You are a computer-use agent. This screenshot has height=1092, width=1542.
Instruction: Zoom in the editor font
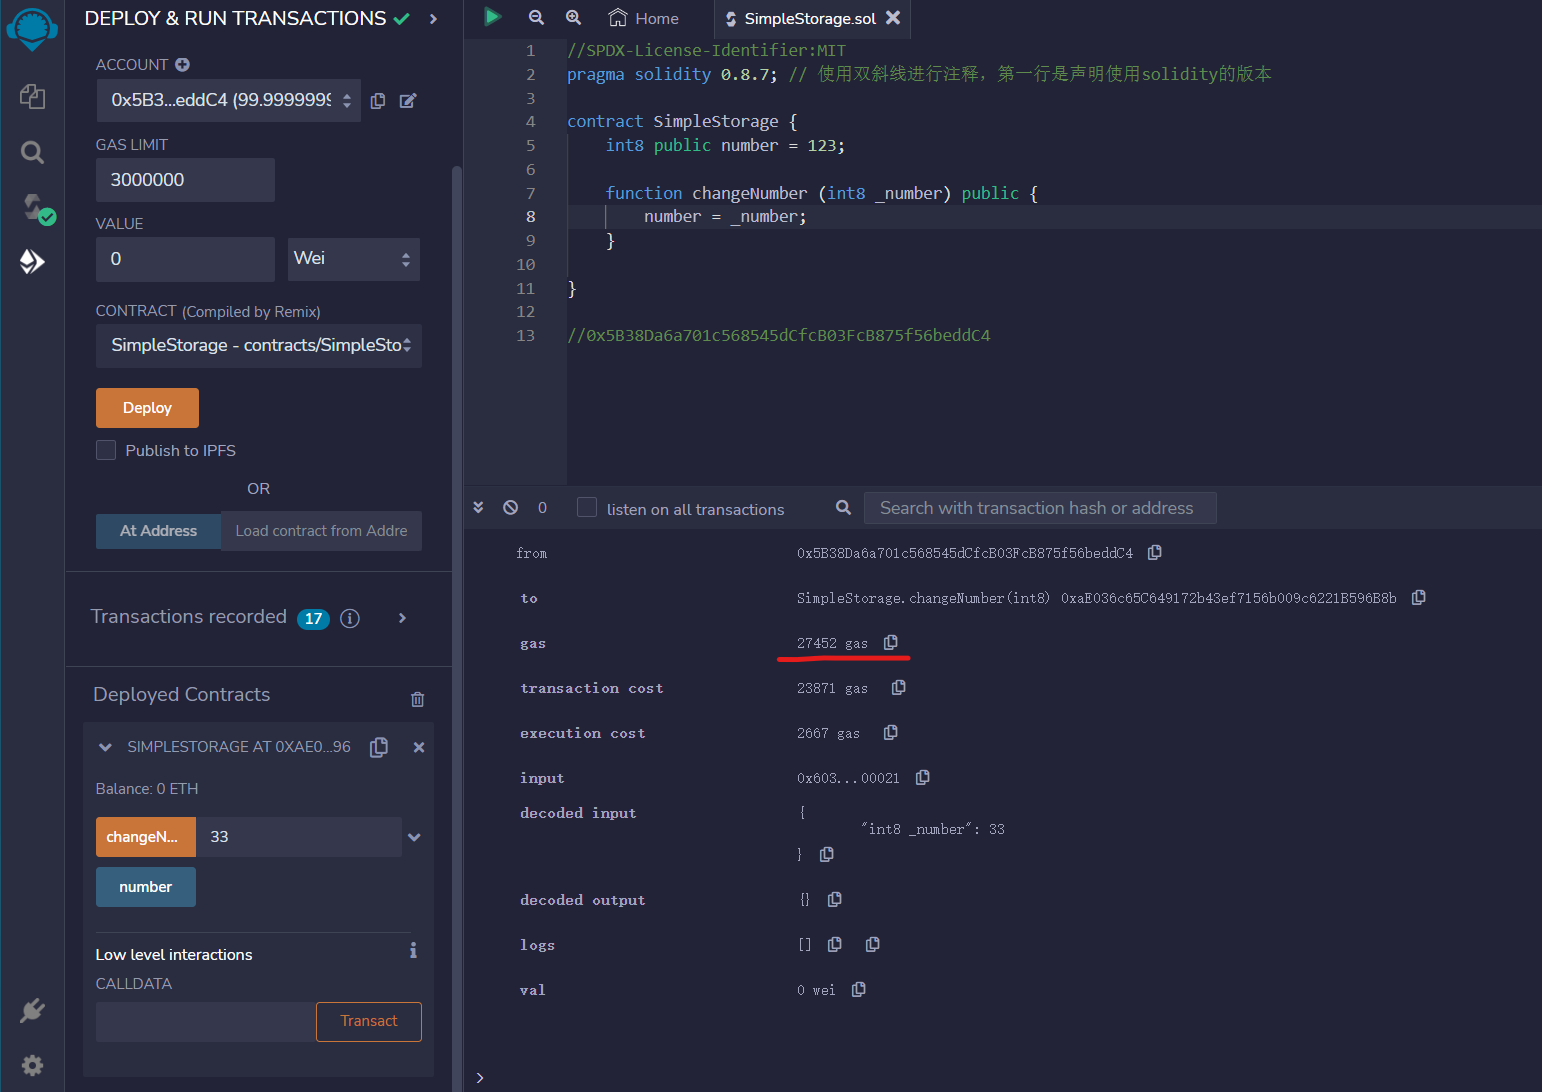573,17
